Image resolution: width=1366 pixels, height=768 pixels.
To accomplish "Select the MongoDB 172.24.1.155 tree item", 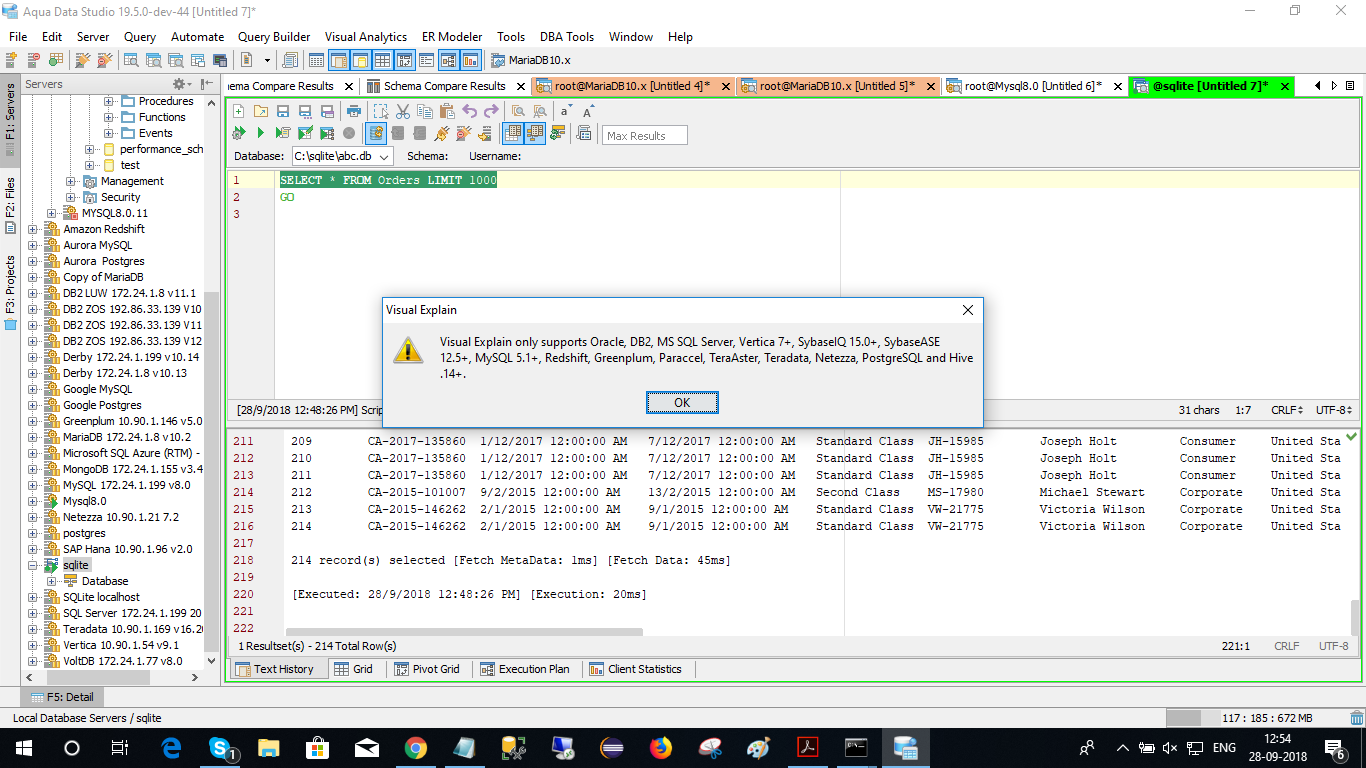I will (x=132, y=469).
